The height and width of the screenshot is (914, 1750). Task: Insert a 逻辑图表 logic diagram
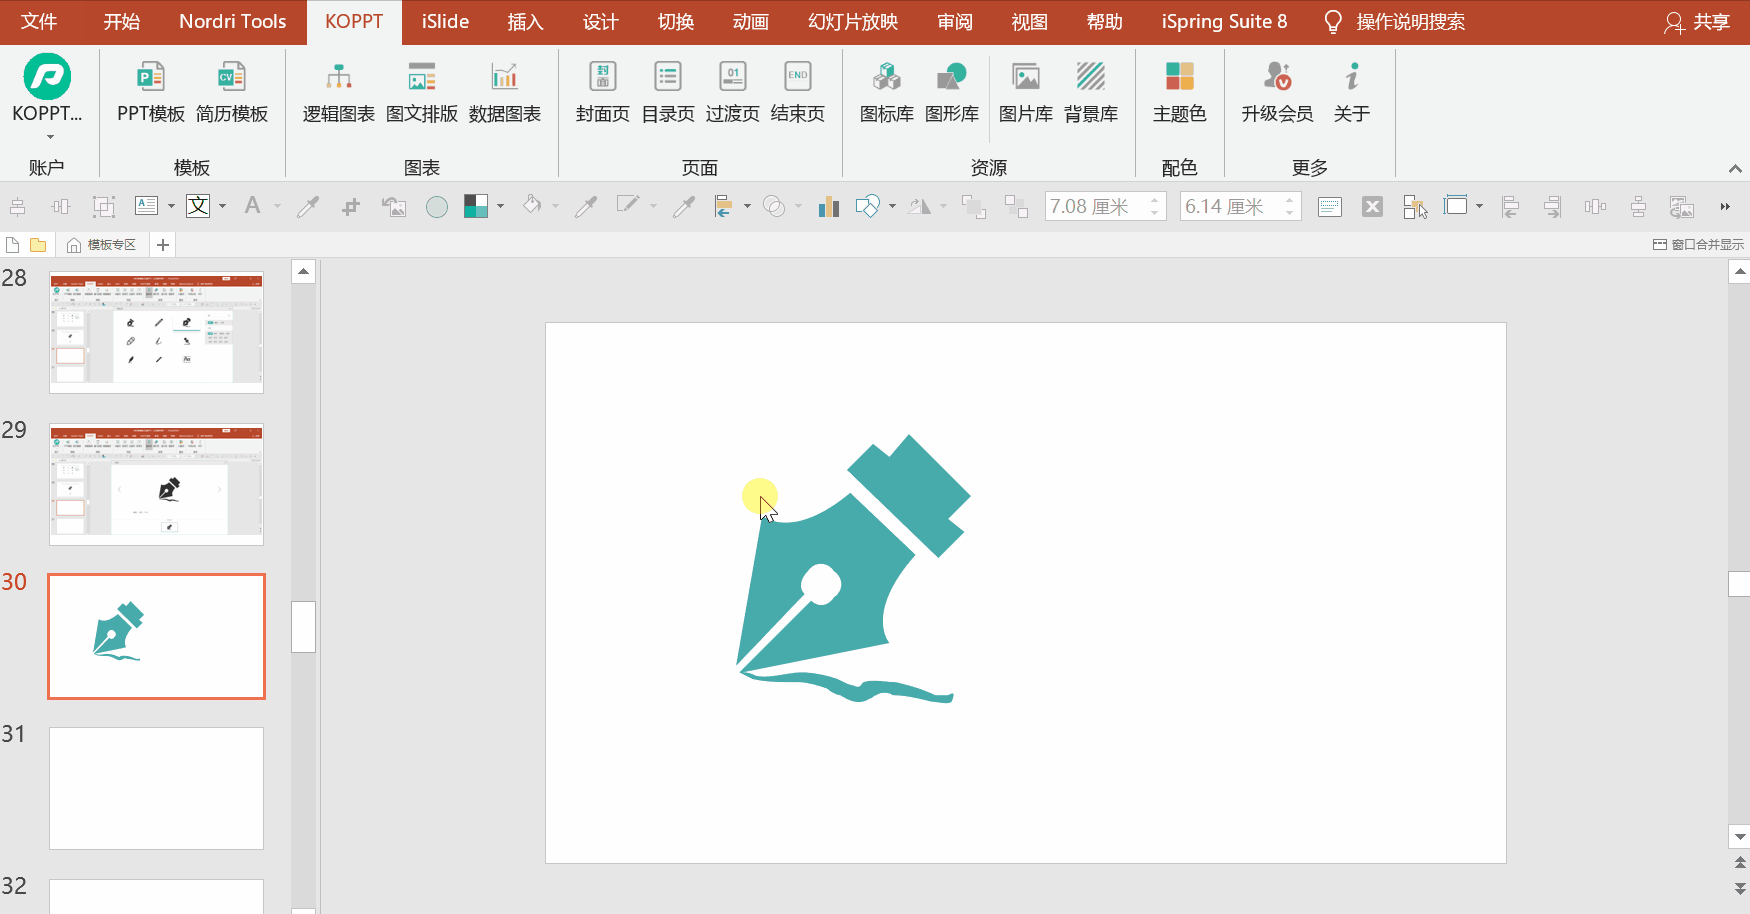click(339, 90)
